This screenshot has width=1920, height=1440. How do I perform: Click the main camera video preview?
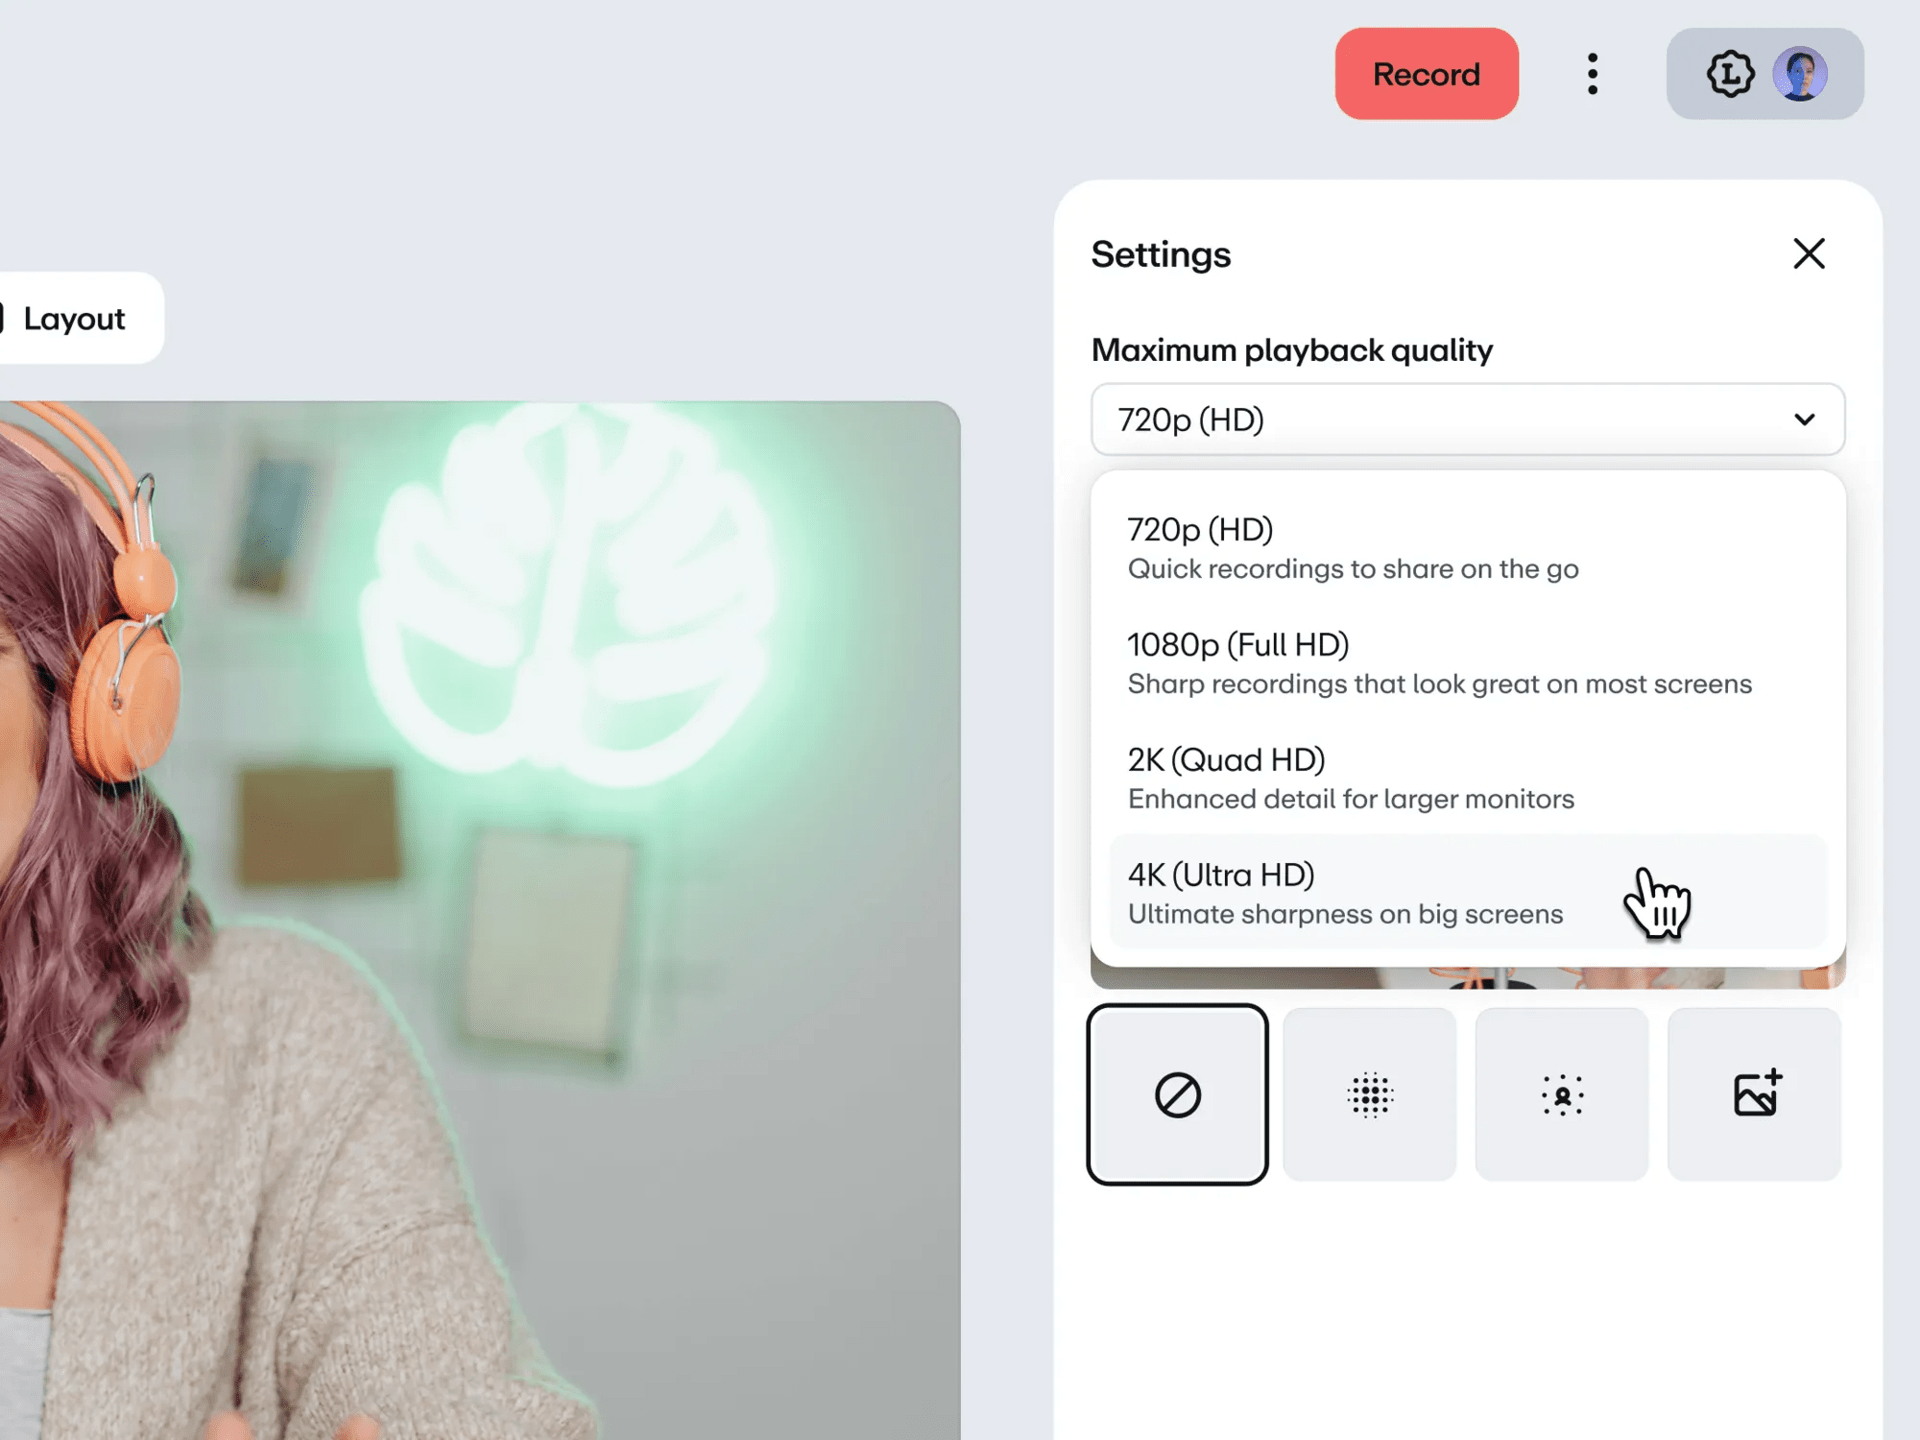click(x=480, y=920)
